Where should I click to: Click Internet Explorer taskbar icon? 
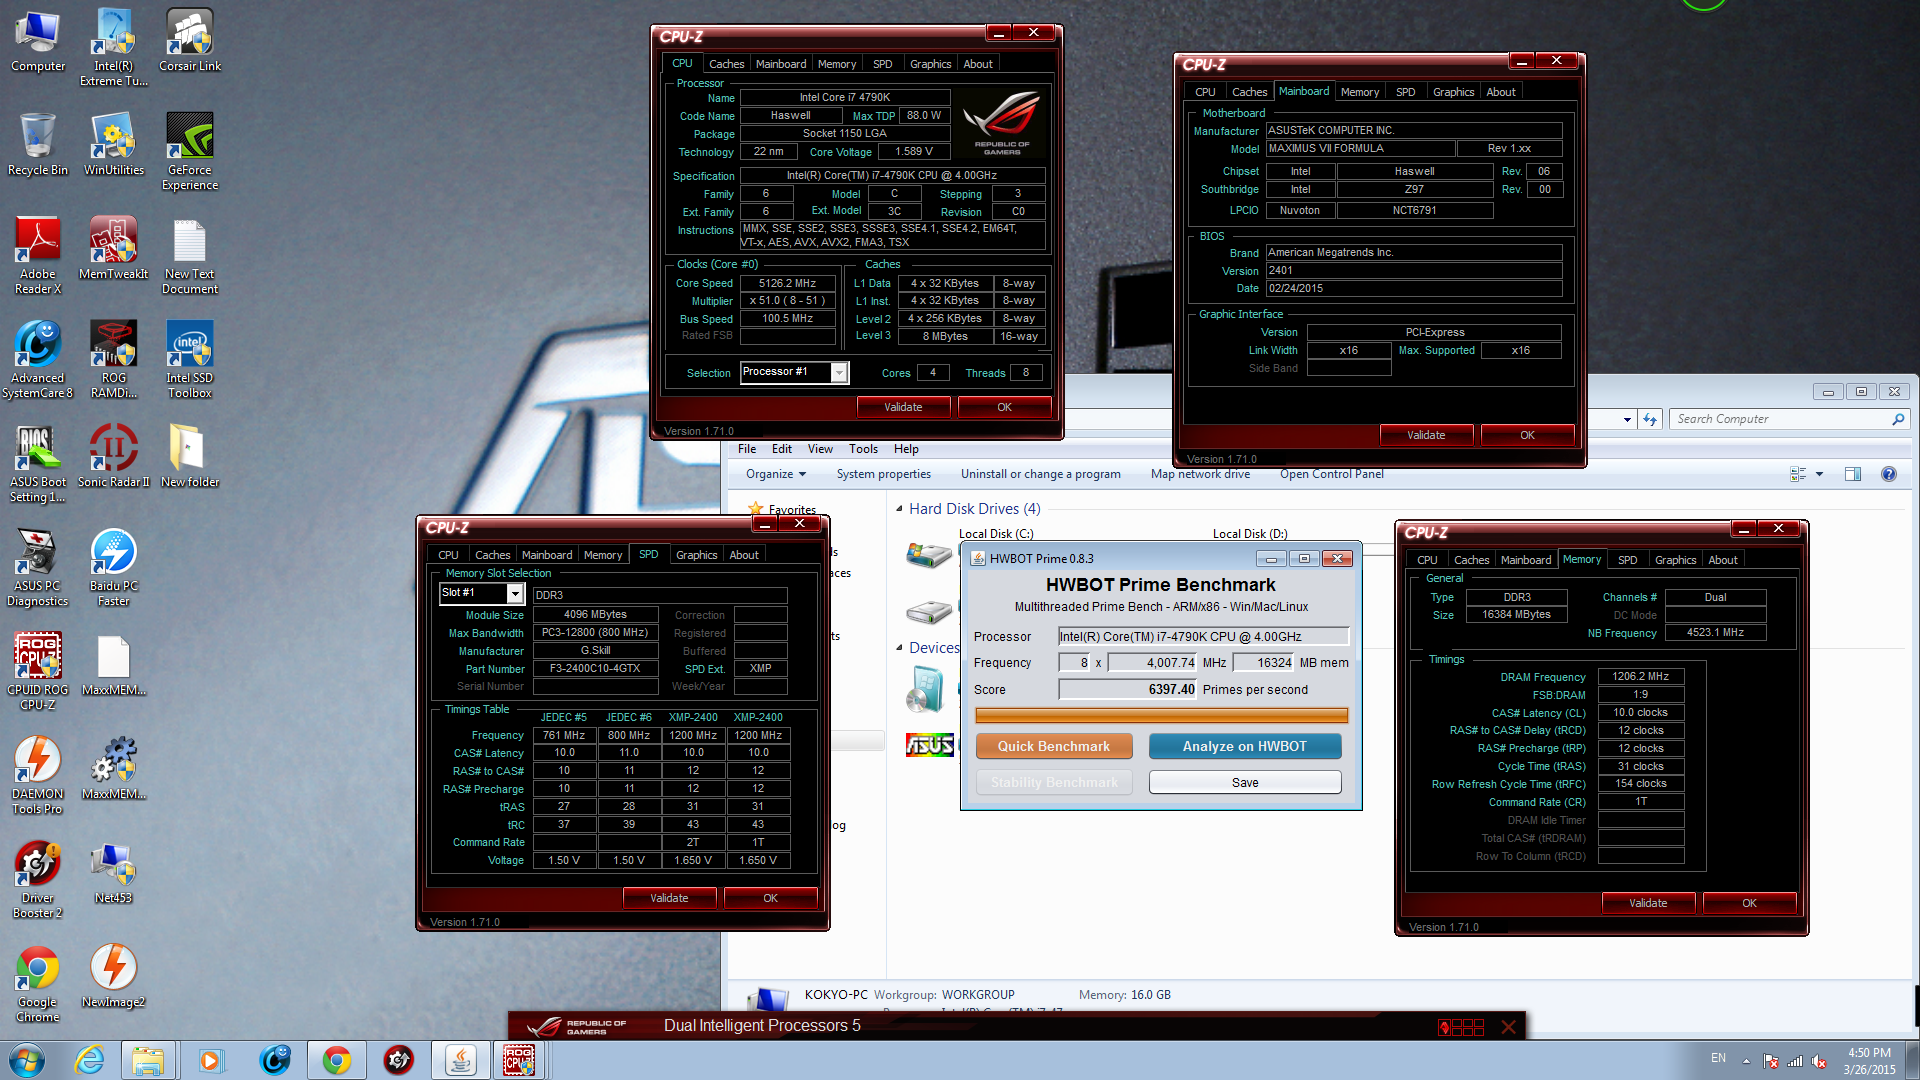click(90, 1059)
